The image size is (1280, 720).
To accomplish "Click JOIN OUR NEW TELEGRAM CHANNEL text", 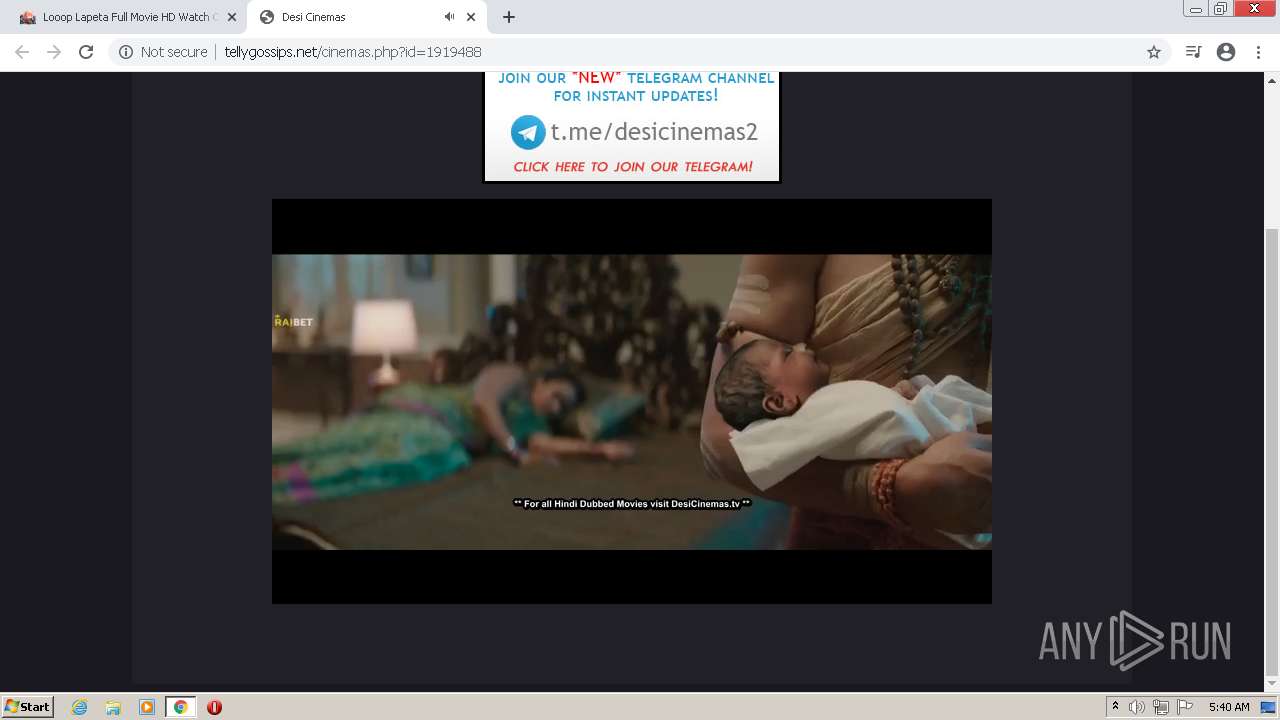I will click(636, 78).
